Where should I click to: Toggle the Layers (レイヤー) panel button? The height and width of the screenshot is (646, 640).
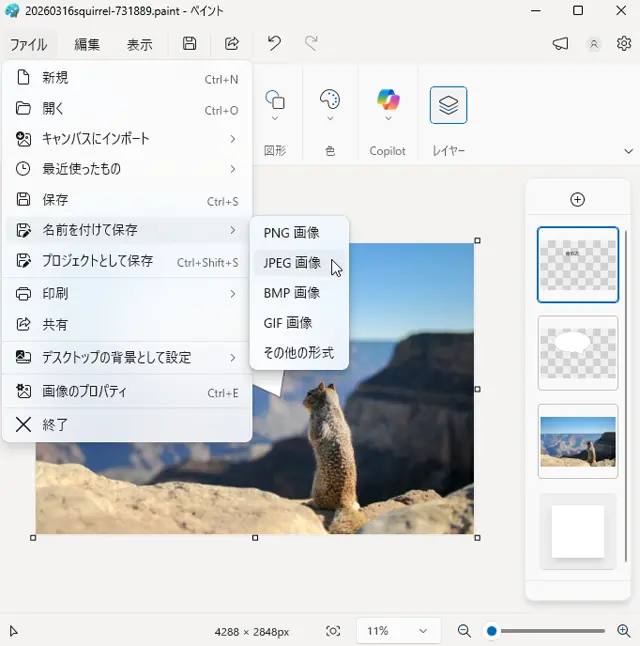(x=448, y=105)
